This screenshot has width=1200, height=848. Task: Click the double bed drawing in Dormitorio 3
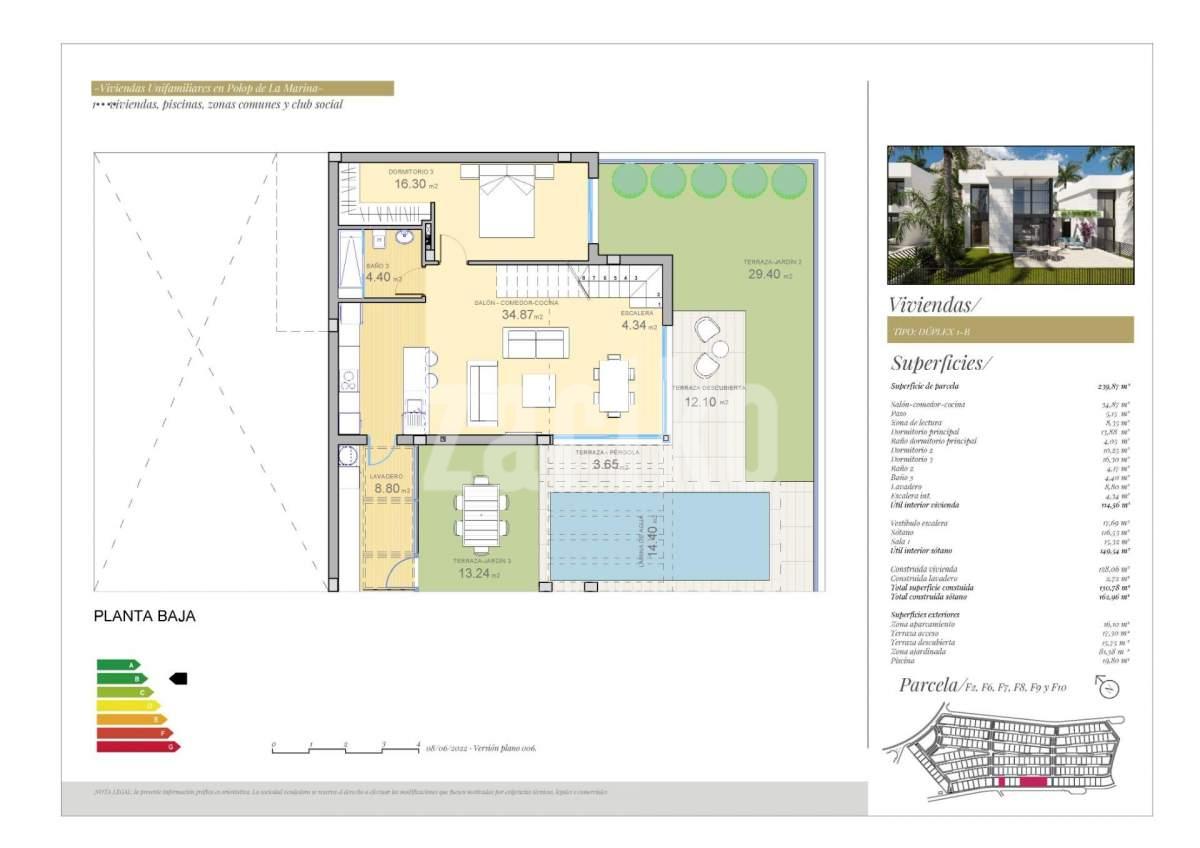pyautogui.click(x=507, y=200)
